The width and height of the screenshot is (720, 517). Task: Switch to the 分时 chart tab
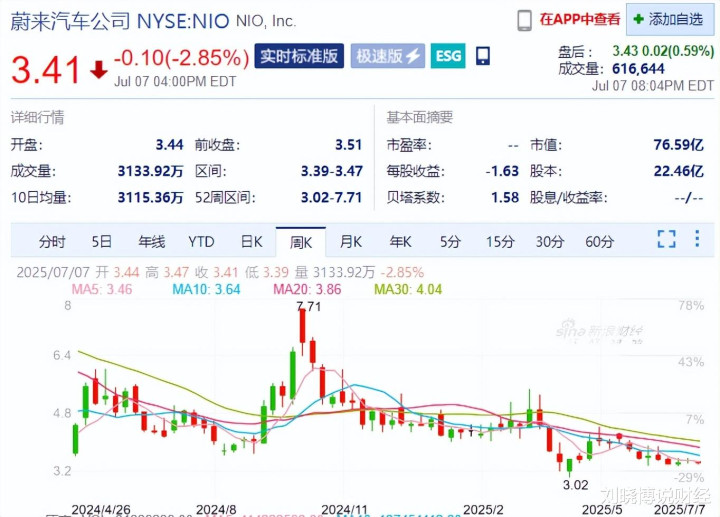(x=52, y=242)
